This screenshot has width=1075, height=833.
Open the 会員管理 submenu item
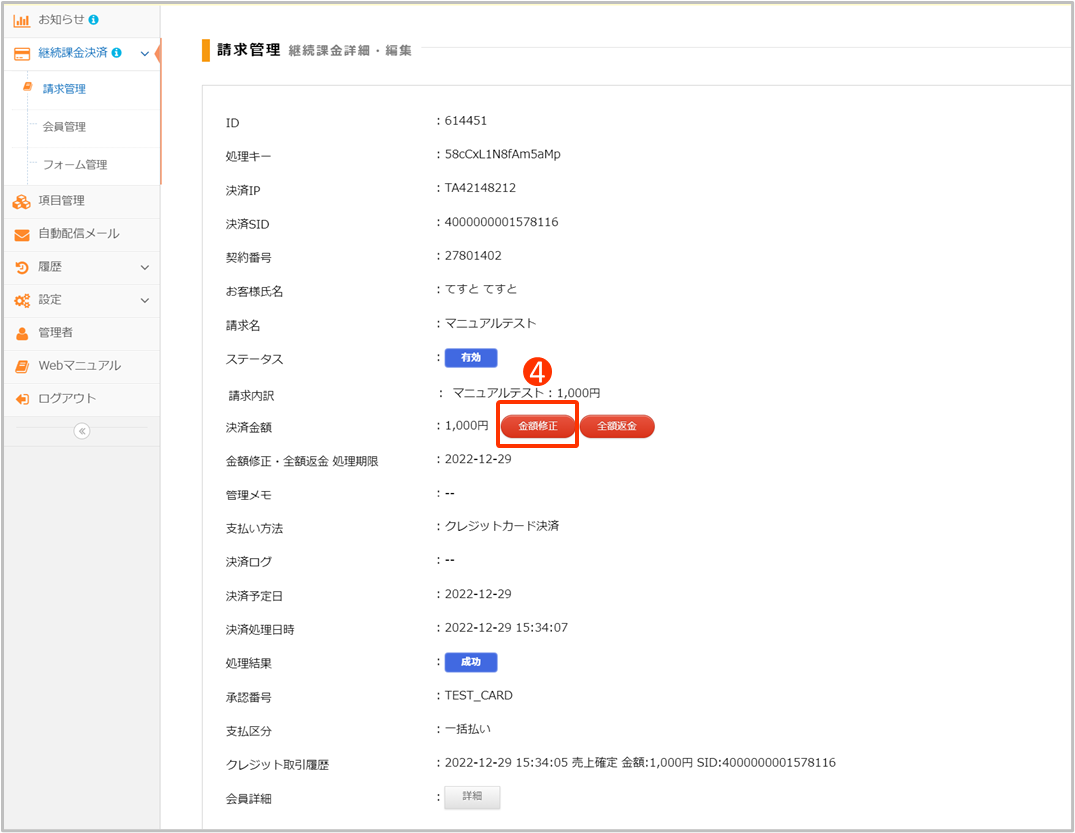click(x=64, y=127)
